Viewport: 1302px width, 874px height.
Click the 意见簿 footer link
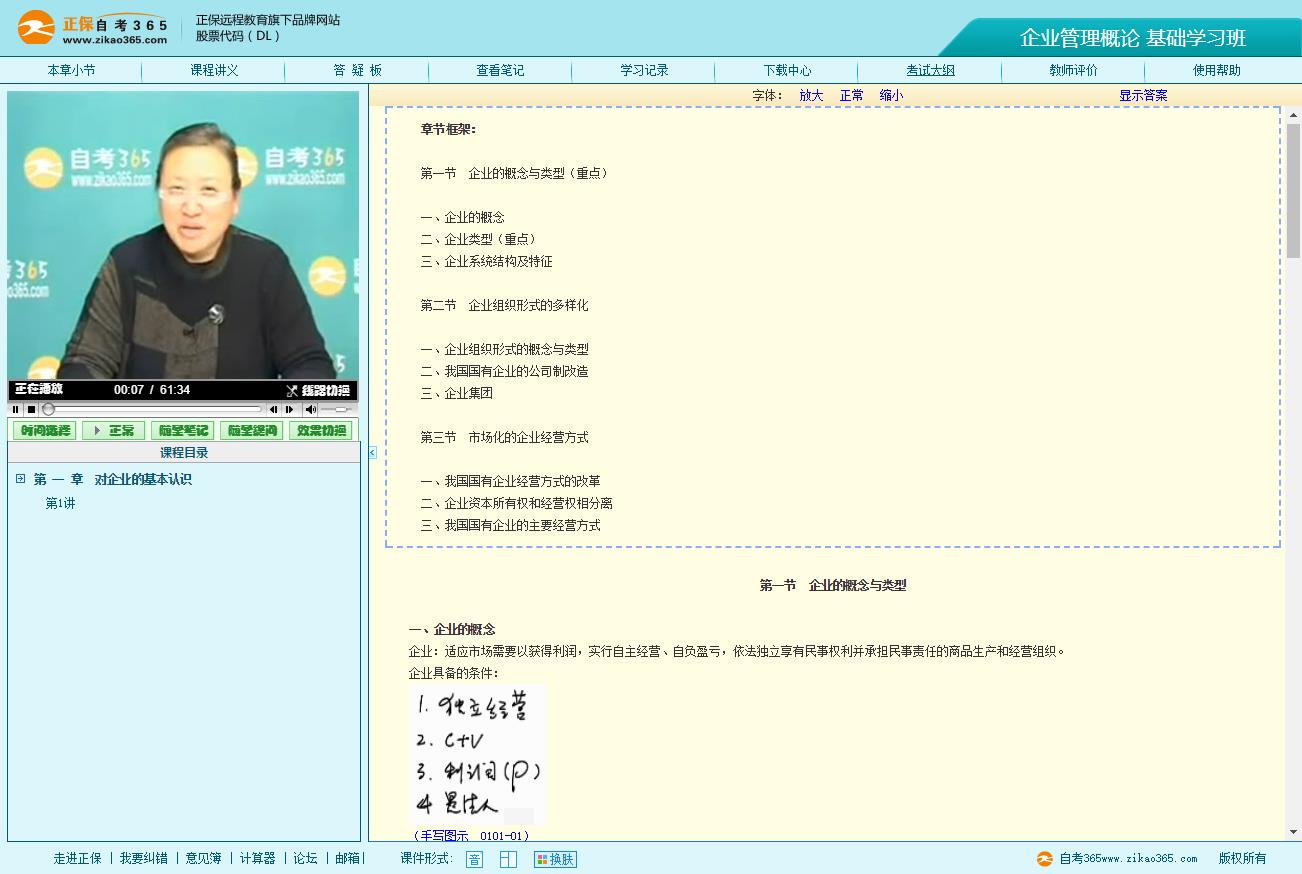point(203,858)
